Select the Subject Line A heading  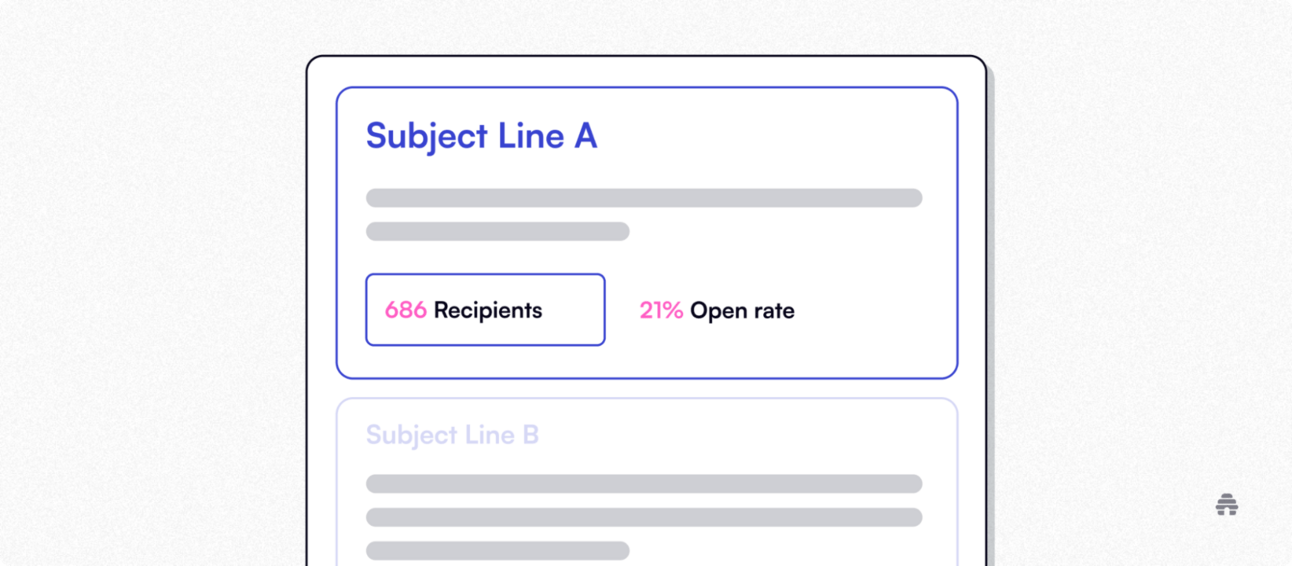[481, 136]
